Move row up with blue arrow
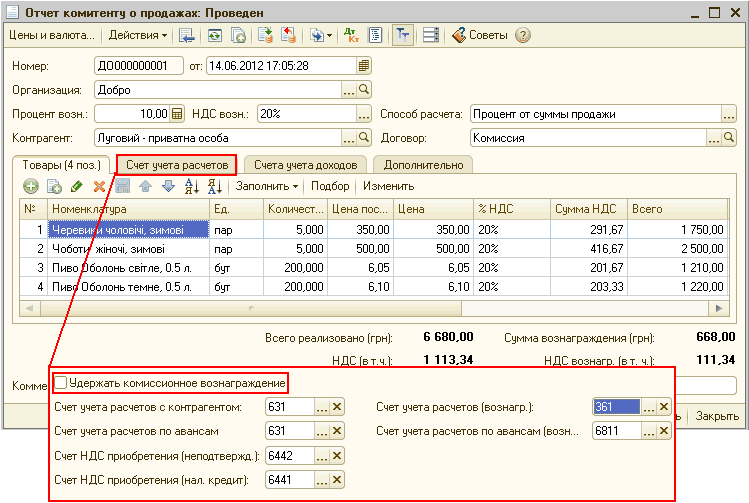749x503 pixels. [x=145, y=186]
